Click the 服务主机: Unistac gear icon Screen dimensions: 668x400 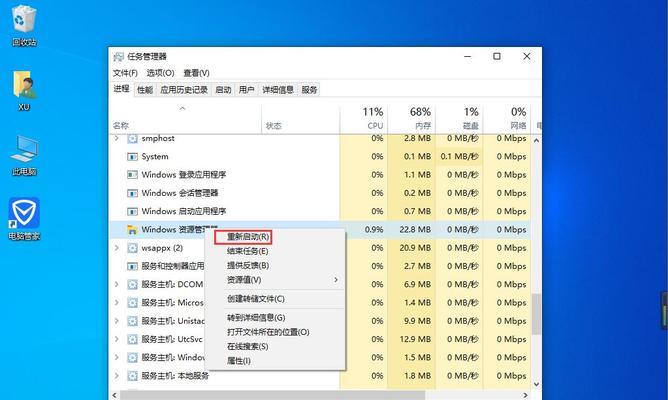pos(132,321)
